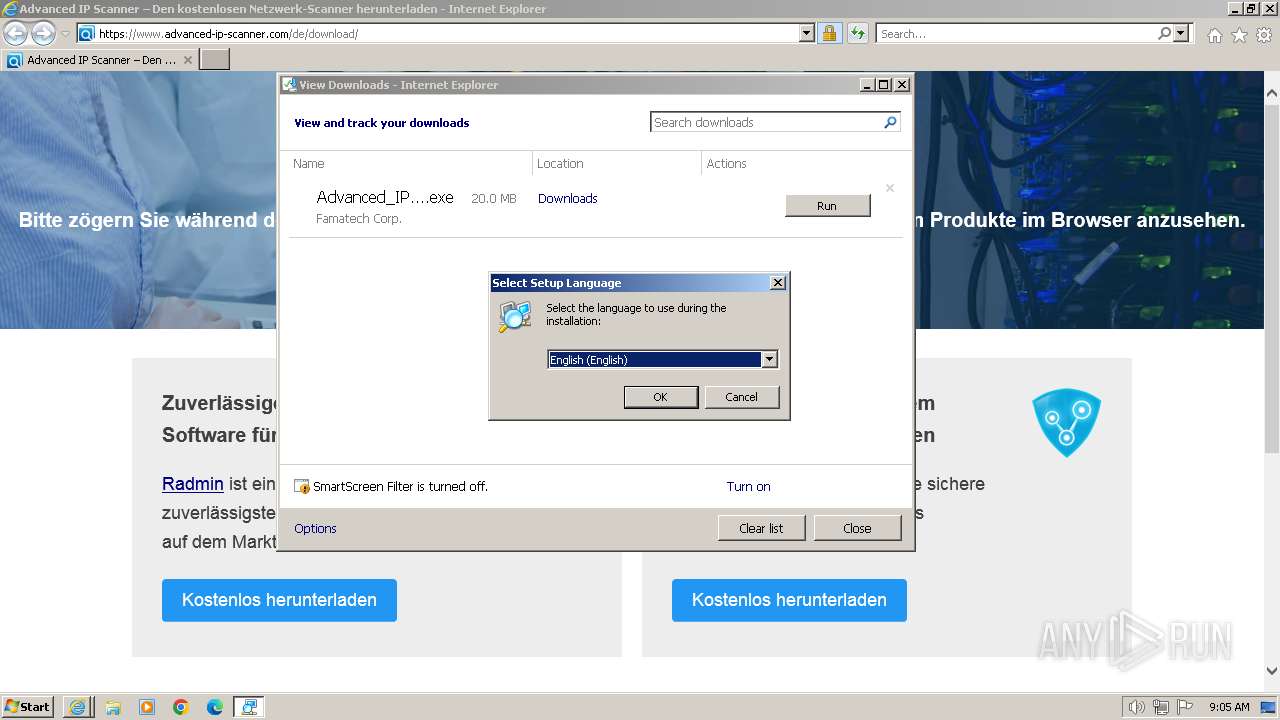Expand address bar history dropdown
Screen dimensions: 1280x720
click(807, 33)
